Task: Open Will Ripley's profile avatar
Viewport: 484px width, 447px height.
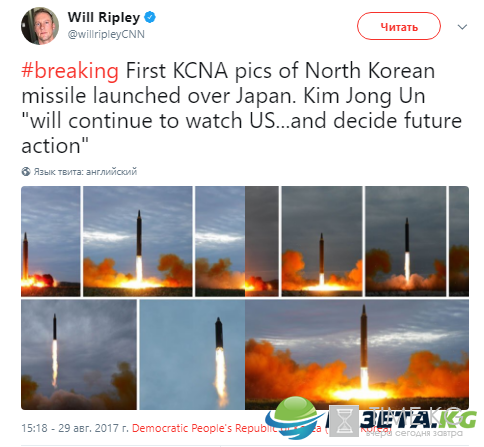Action: tap(40, 26)
